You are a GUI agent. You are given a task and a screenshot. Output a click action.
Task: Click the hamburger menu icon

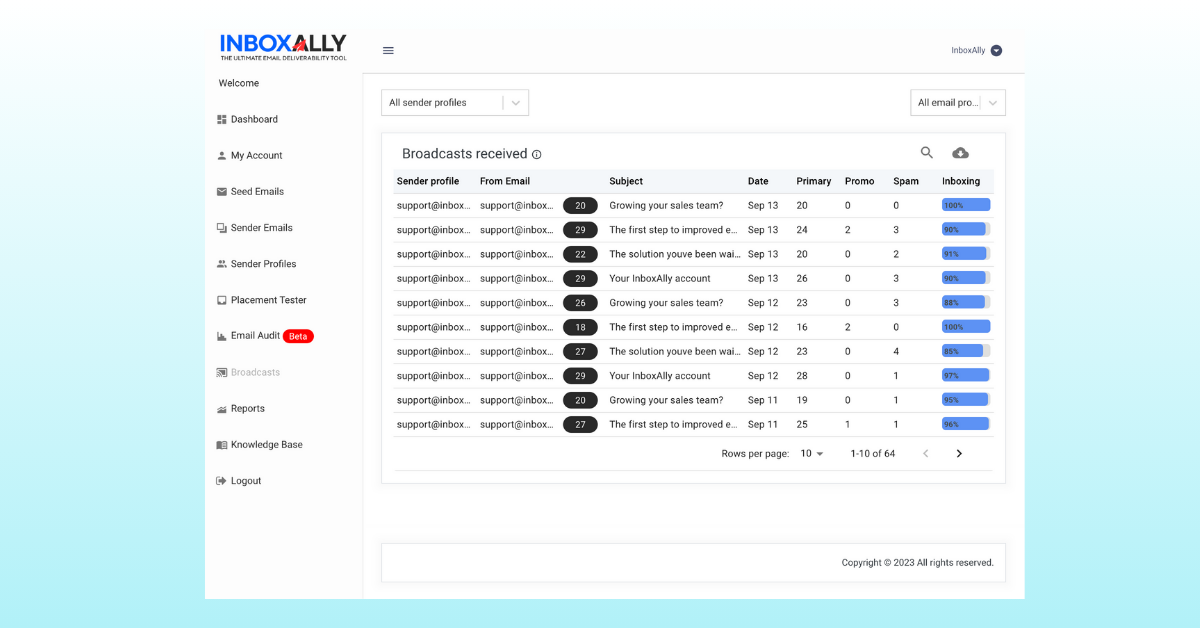coord(388,51)
